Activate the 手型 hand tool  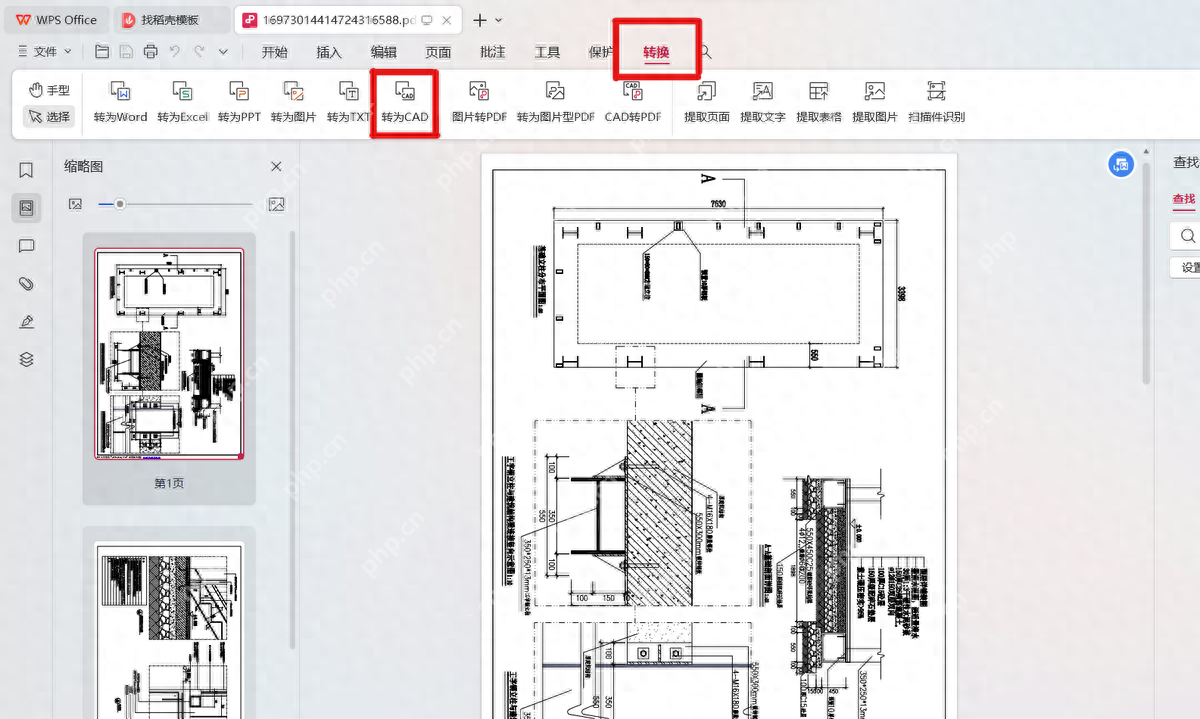49,90
